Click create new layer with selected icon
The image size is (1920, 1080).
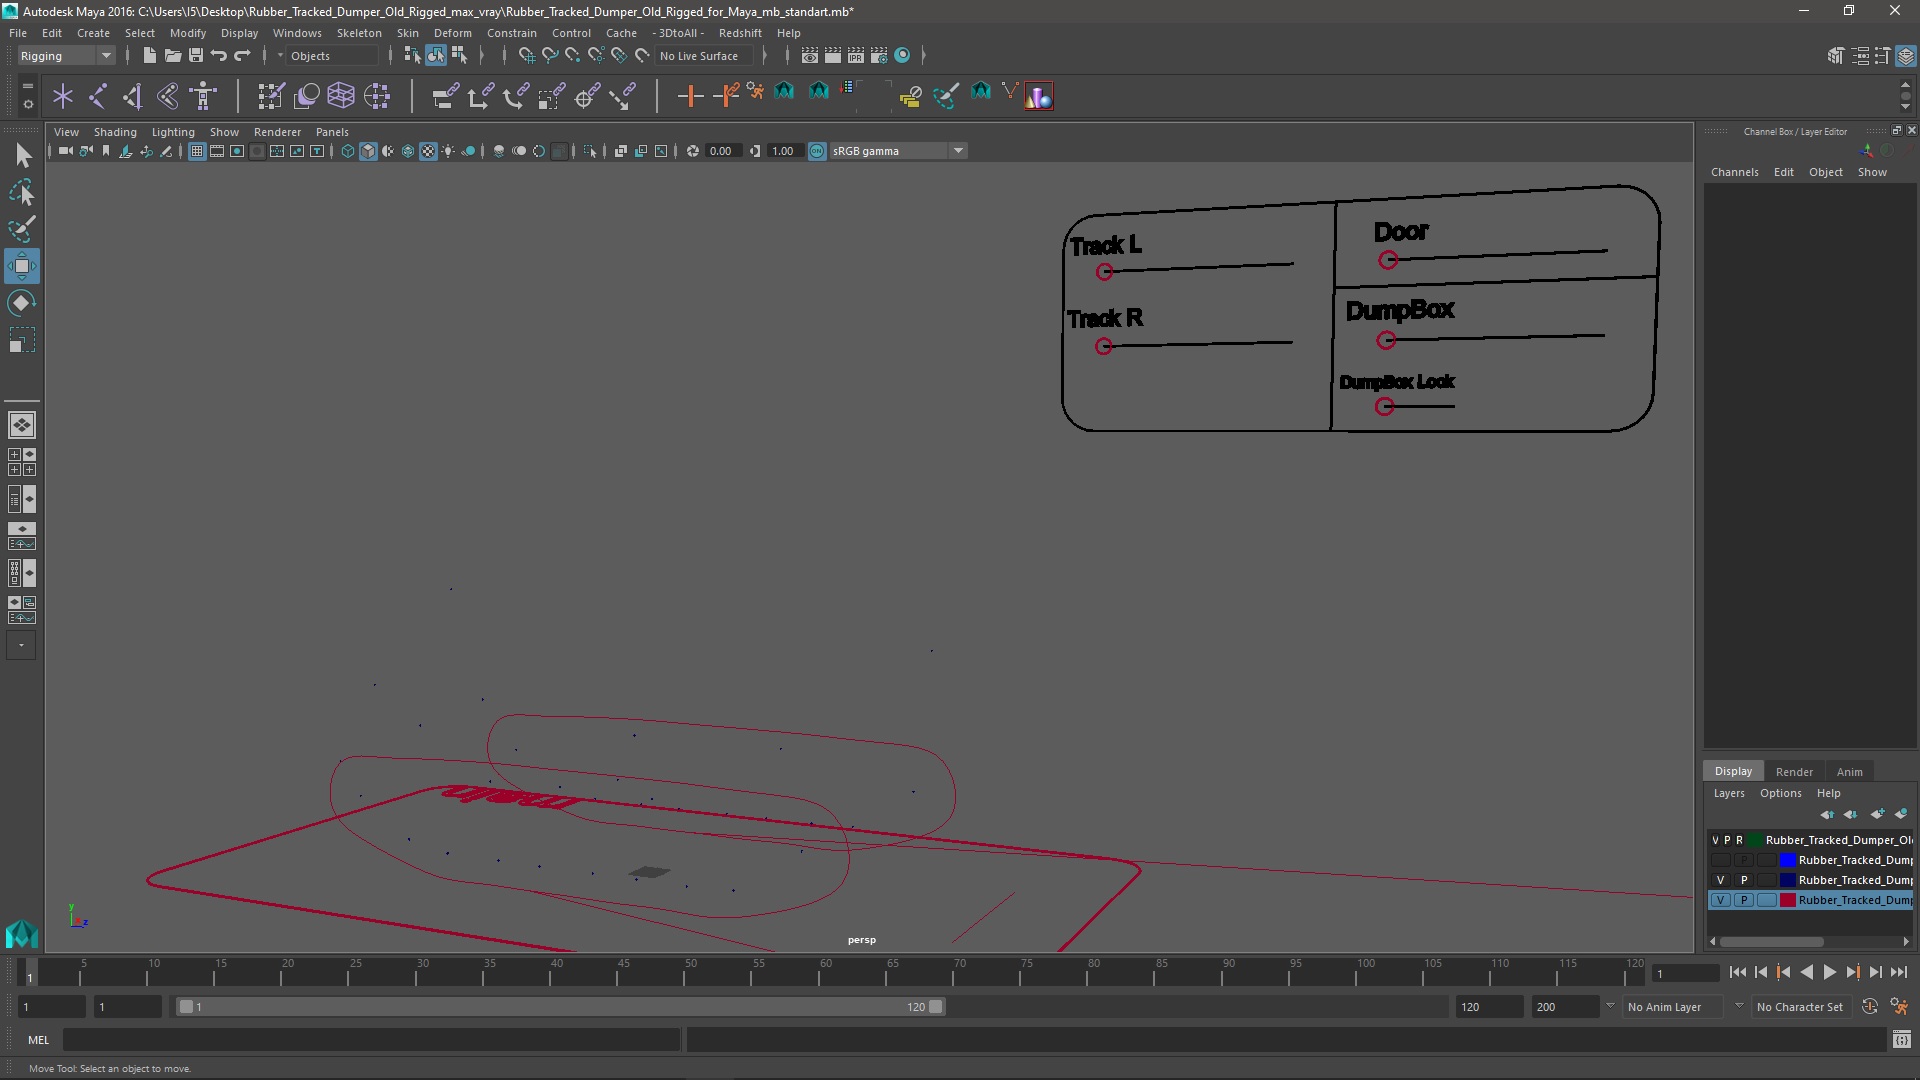click(x=1901, y=814)
